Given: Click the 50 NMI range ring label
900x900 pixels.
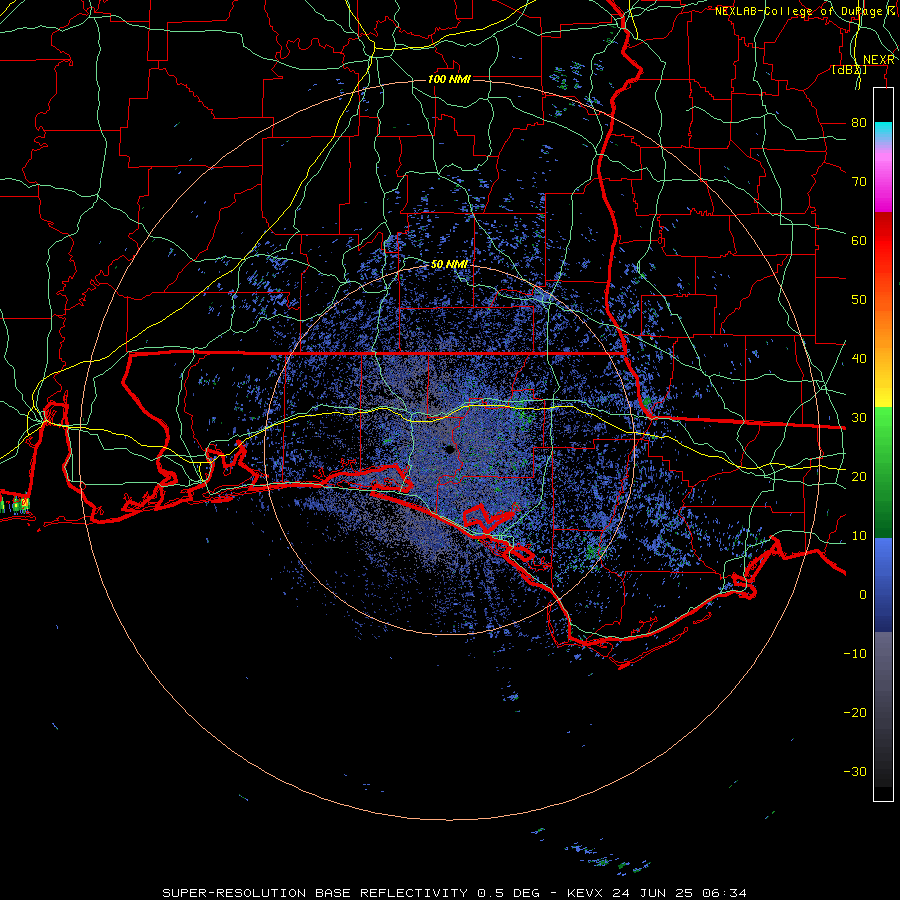Looking at the screenshot, I should [449, 264].
